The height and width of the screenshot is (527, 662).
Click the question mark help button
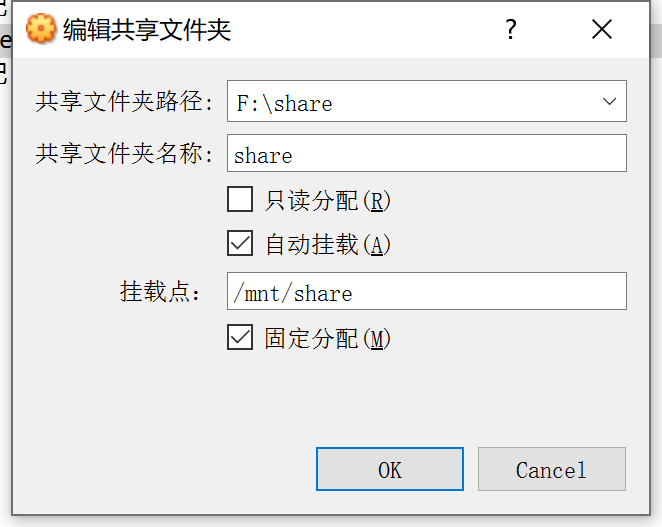(x=510, y=30)
